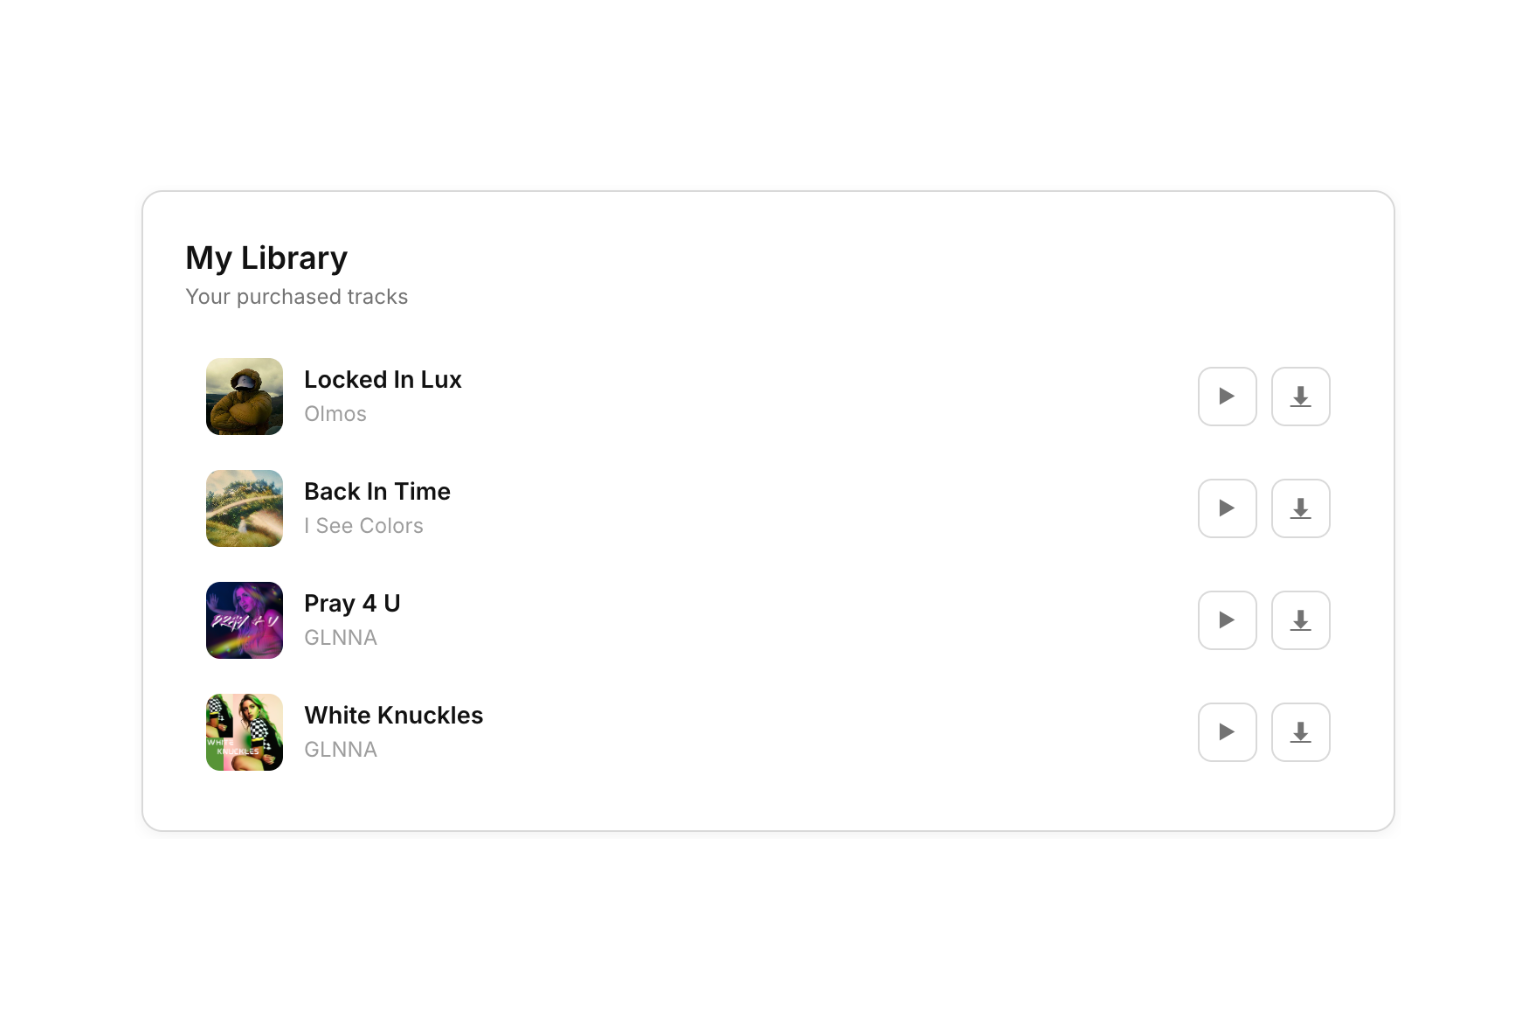Click the artist name Olmos
This screenshot has height=1024, width=1536.
click(335, 414)
